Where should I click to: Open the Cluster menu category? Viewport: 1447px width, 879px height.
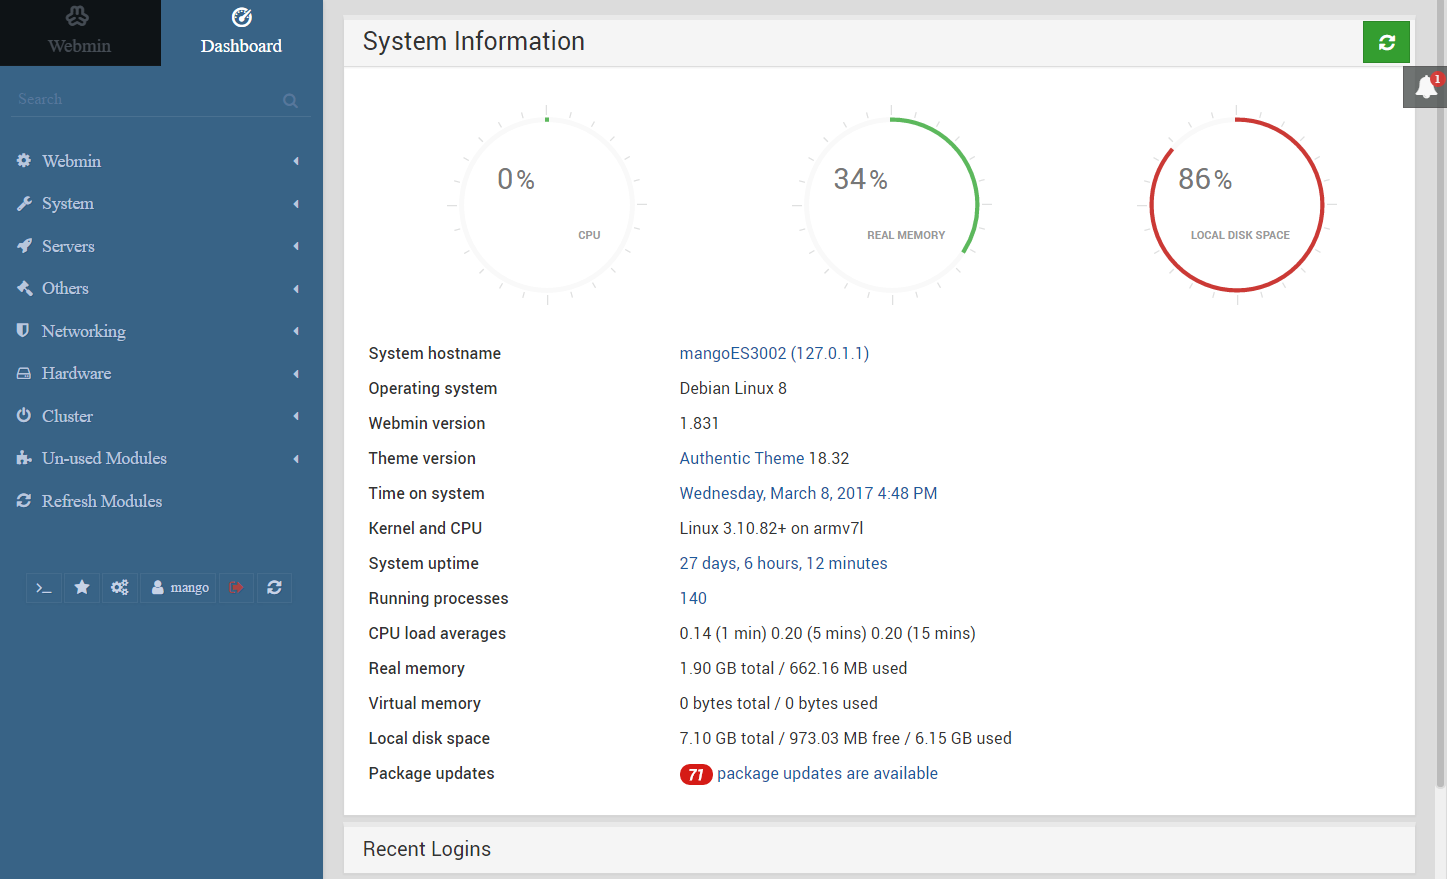click(x=161, y=416)
